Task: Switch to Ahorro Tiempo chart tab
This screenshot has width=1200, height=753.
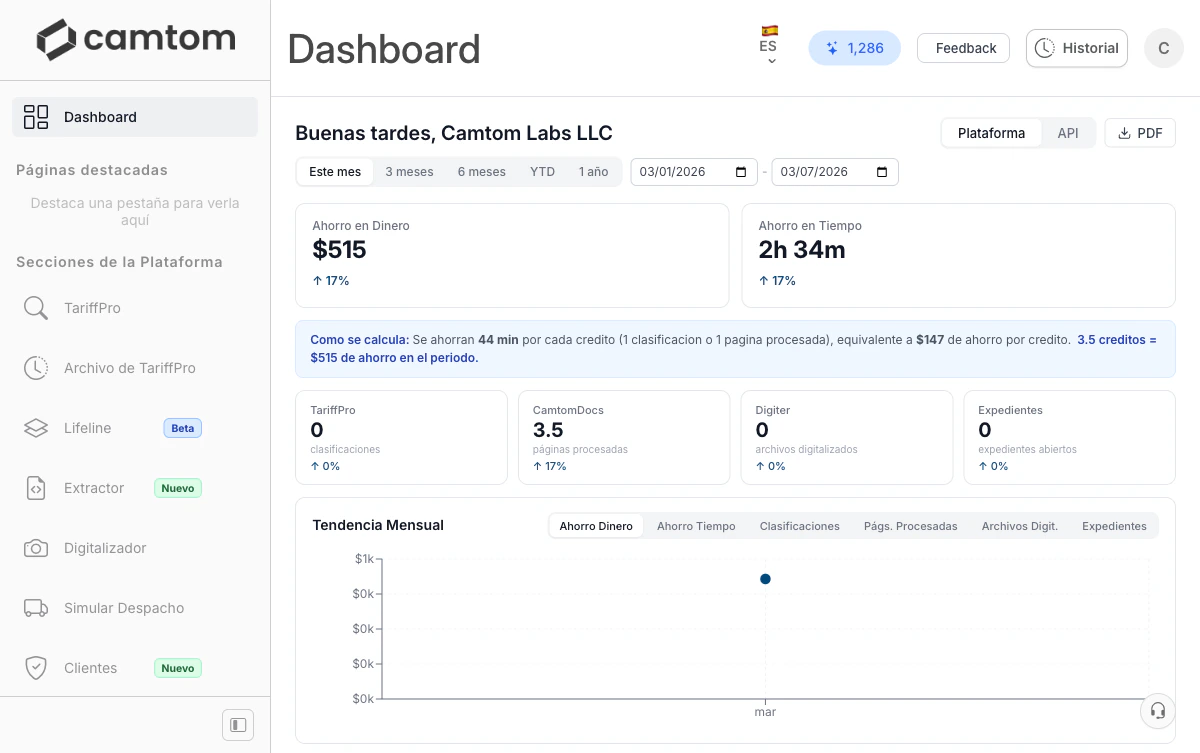Action: coord(696,525)
